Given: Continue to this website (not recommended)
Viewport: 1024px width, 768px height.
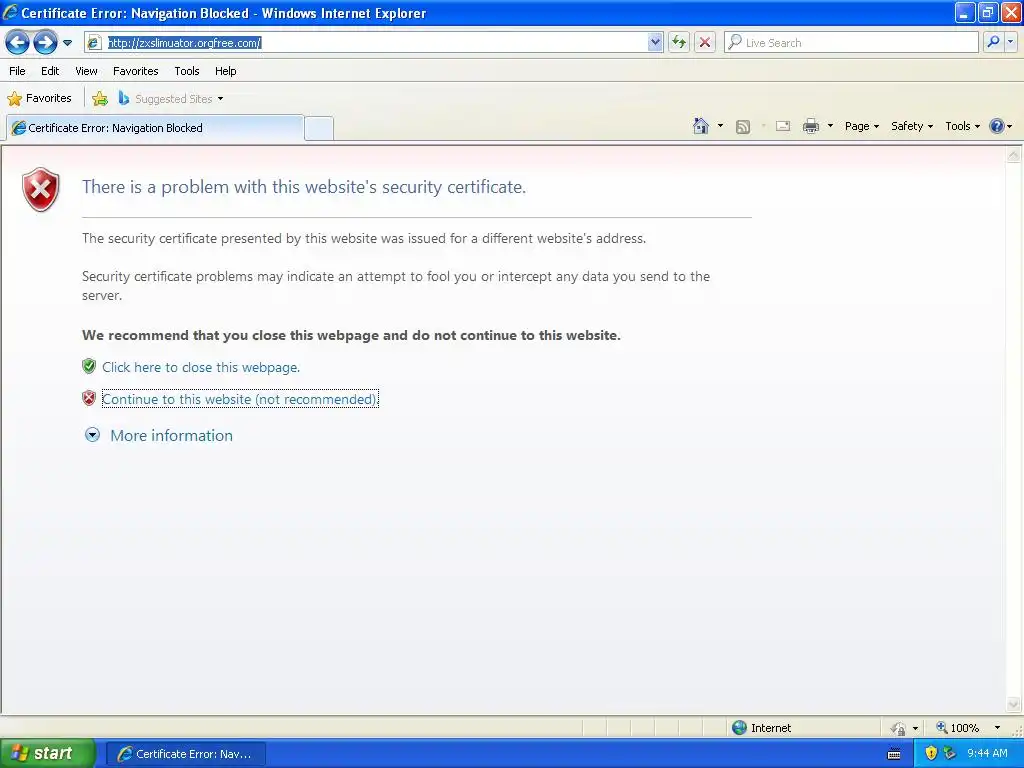Looking at the screenshot, I should click(x=240, y=399).
